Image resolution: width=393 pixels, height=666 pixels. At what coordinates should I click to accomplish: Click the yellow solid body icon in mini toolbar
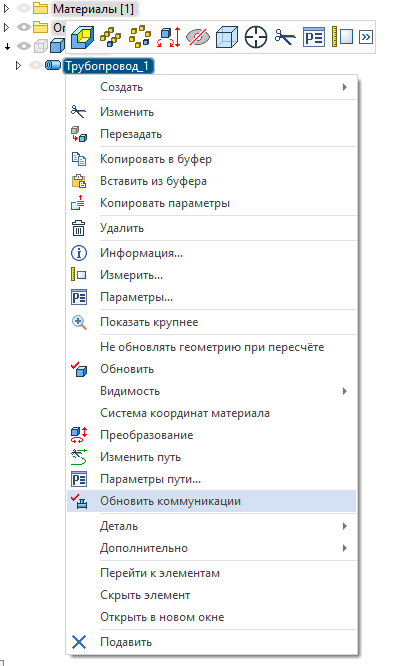coord(82,37)
